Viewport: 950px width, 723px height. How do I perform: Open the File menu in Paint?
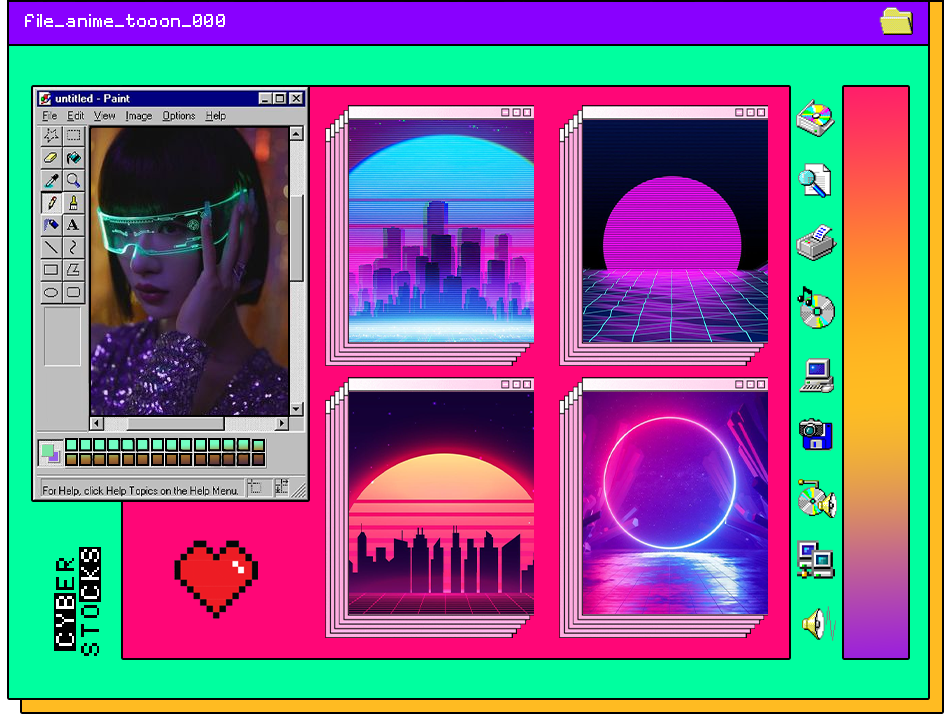(50, 116)
